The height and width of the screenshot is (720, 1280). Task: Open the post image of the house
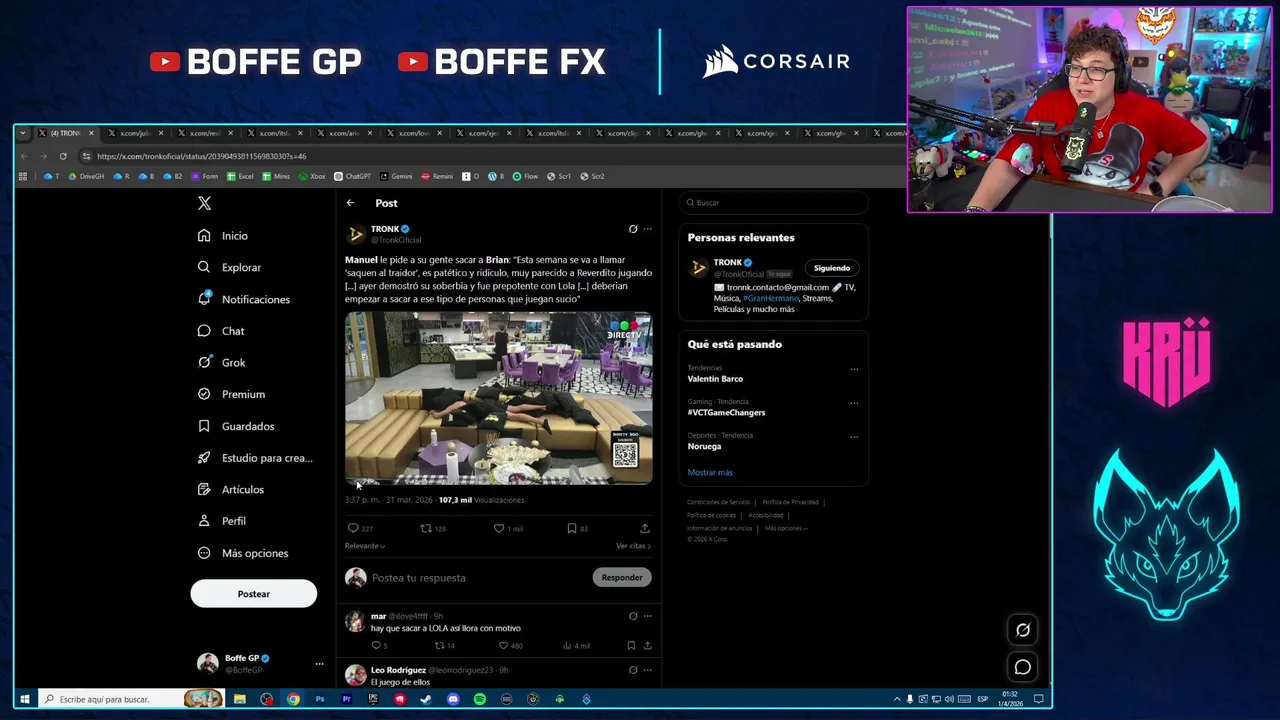click(499, 399)
